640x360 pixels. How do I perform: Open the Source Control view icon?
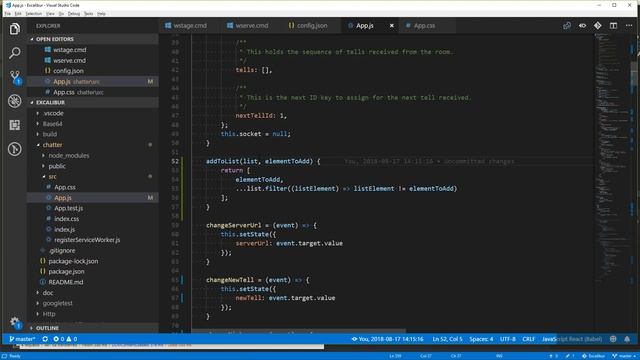[15, 77]
